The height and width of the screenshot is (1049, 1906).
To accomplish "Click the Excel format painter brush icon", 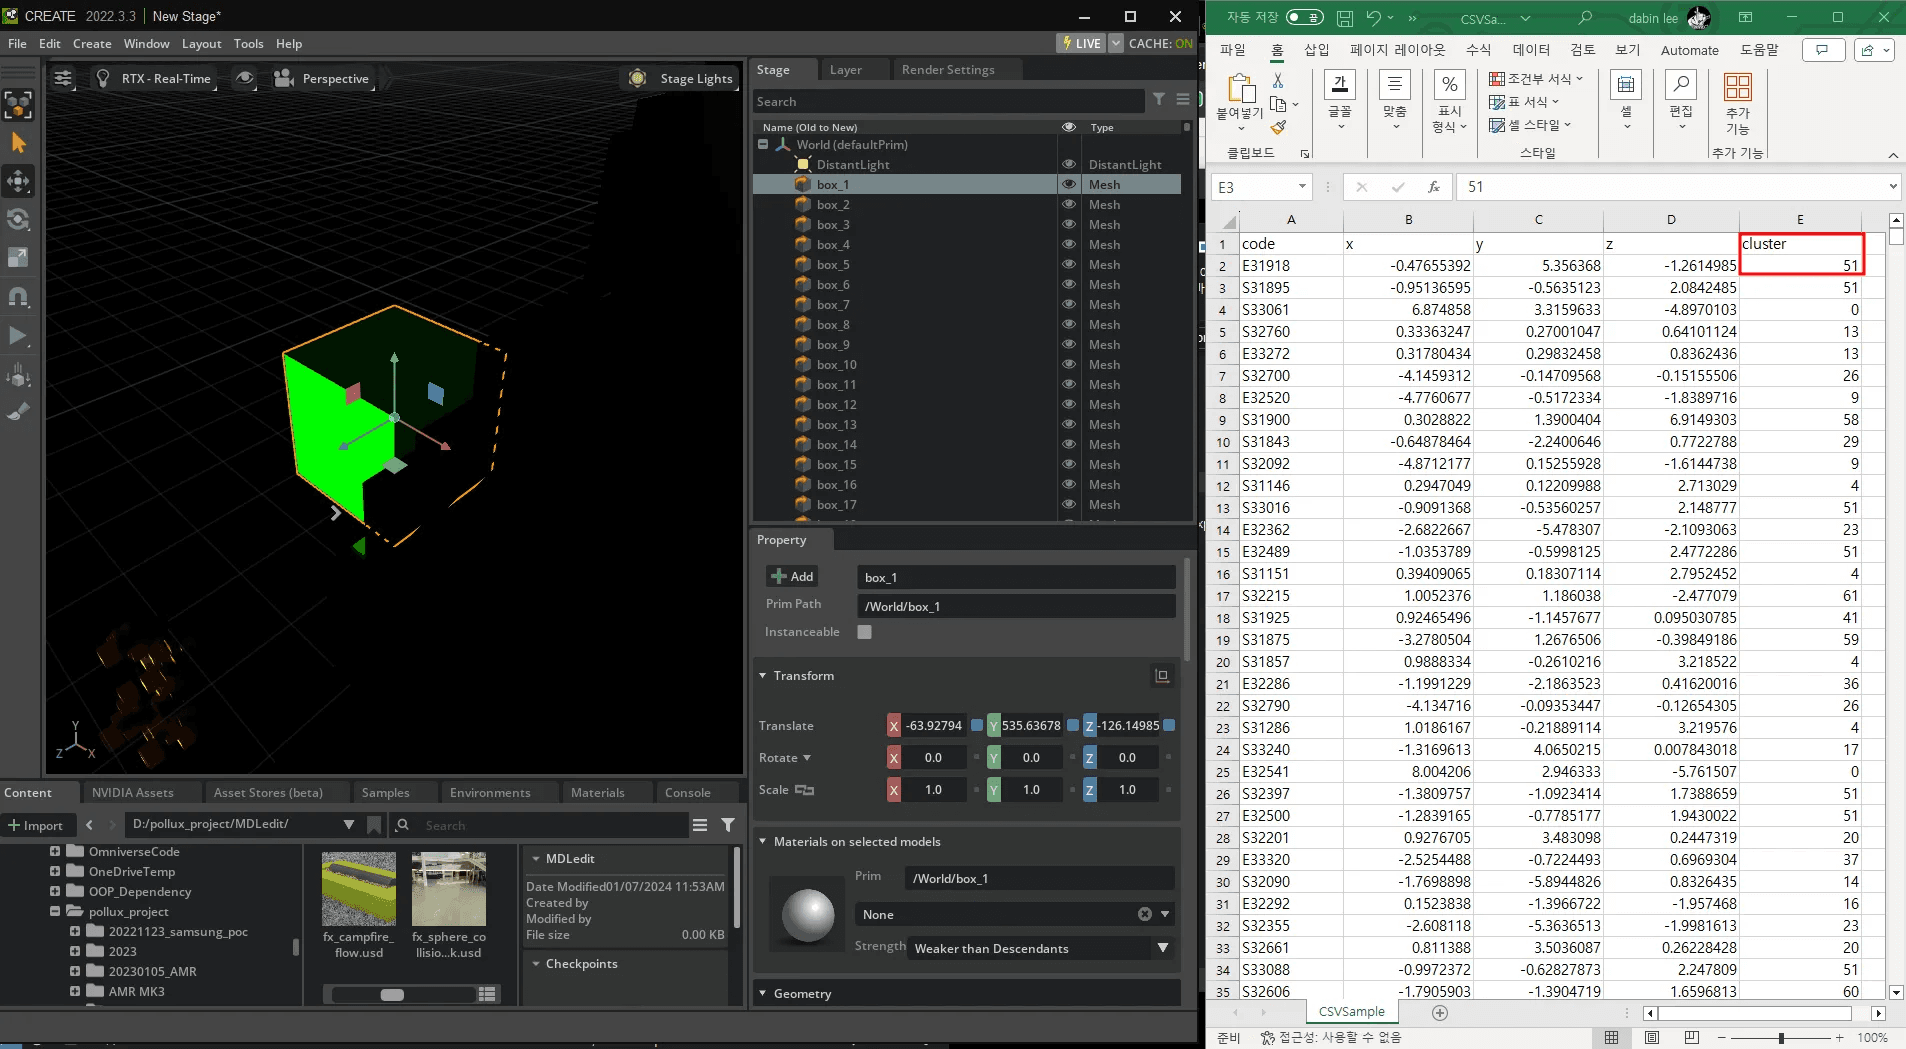I will (1278, 128).
